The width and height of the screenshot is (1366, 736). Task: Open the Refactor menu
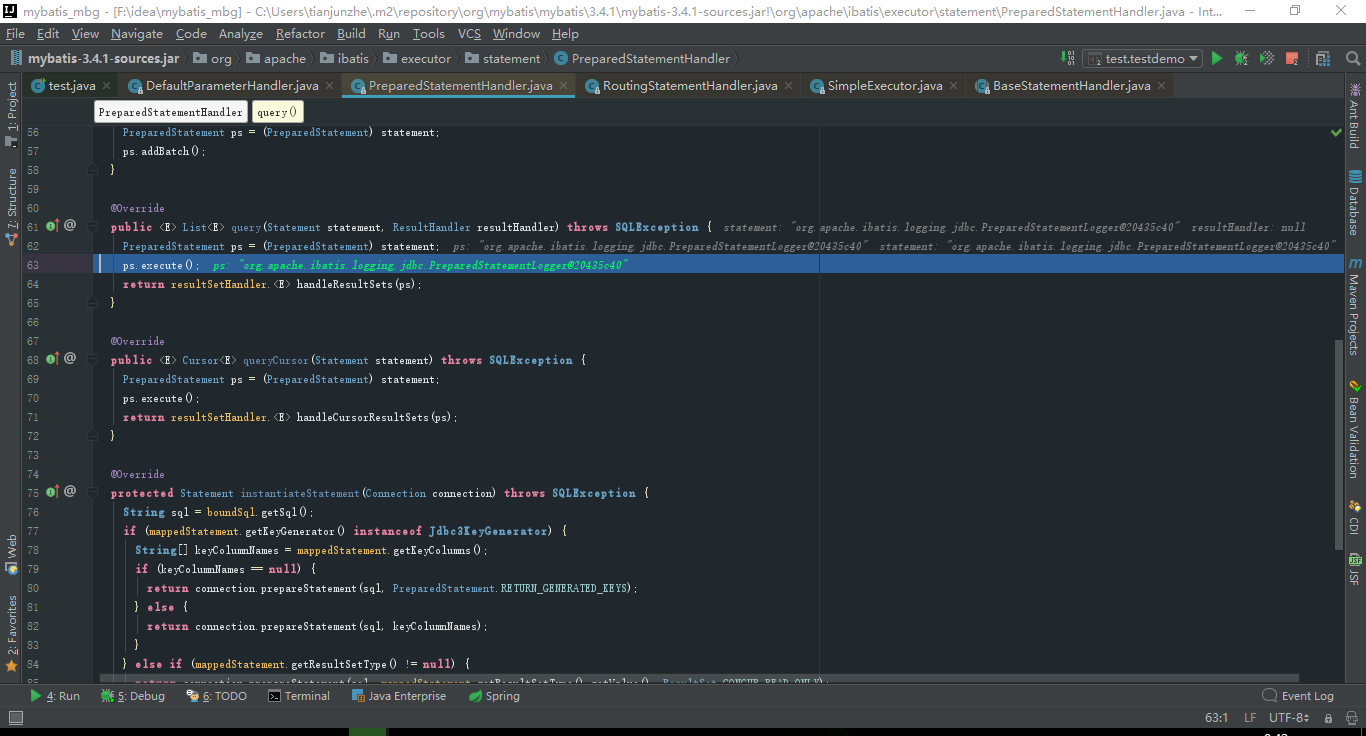pyautogui.click(x=298, y=33)
